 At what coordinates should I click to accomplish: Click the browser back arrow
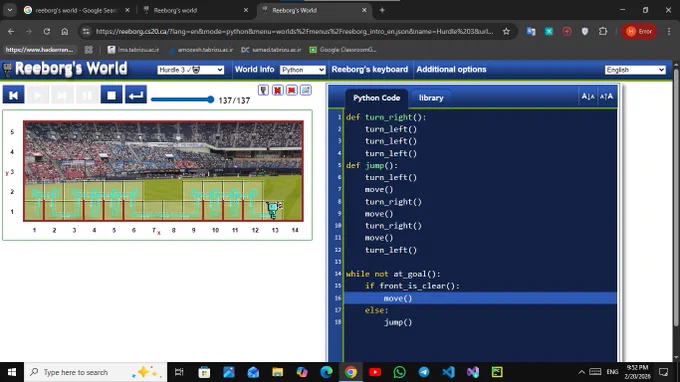coord(11,31)
